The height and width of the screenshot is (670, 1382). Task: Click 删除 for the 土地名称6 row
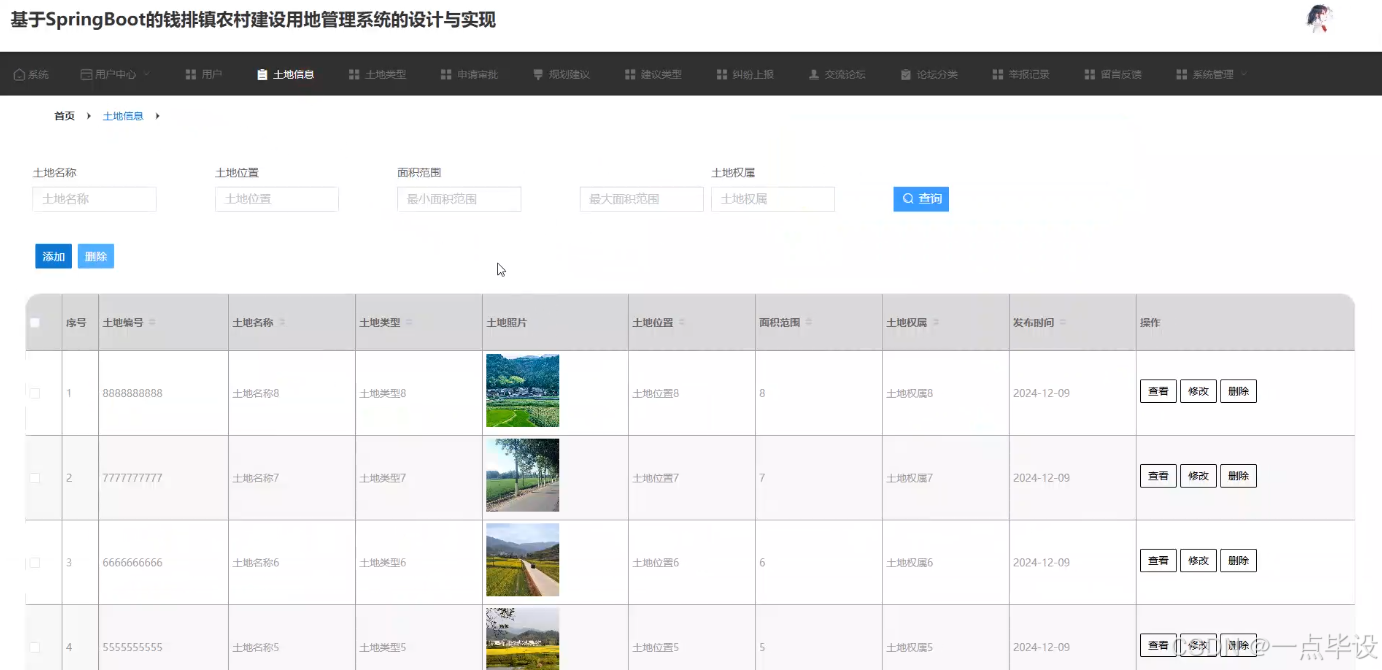(1238, 561)
